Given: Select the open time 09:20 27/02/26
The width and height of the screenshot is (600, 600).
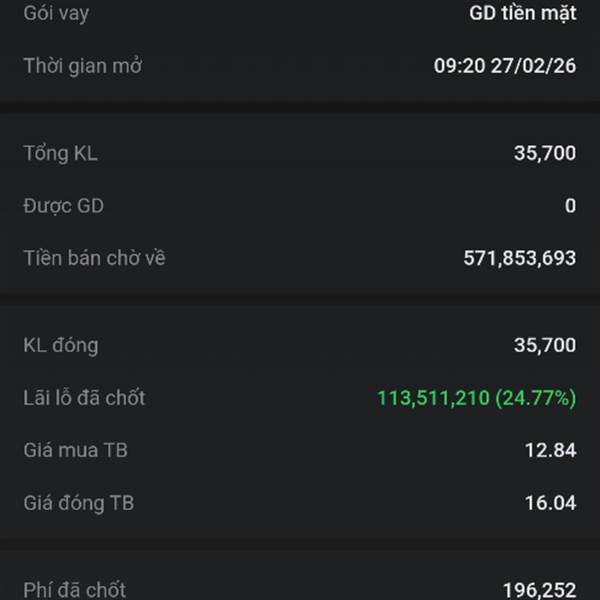Looking at the screenshot, I should (504, 66).
